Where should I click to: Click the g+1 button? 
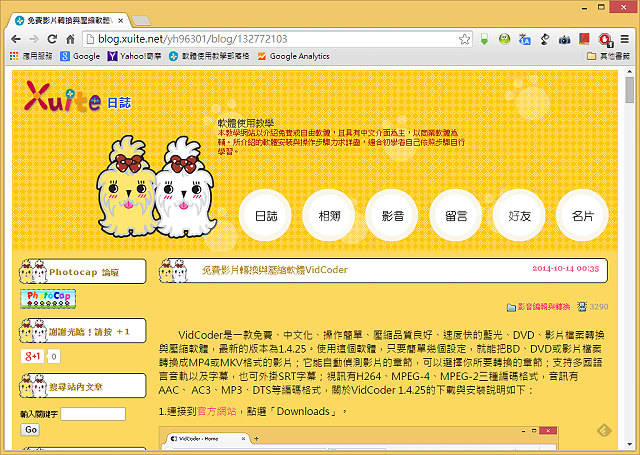pos(32,356)
